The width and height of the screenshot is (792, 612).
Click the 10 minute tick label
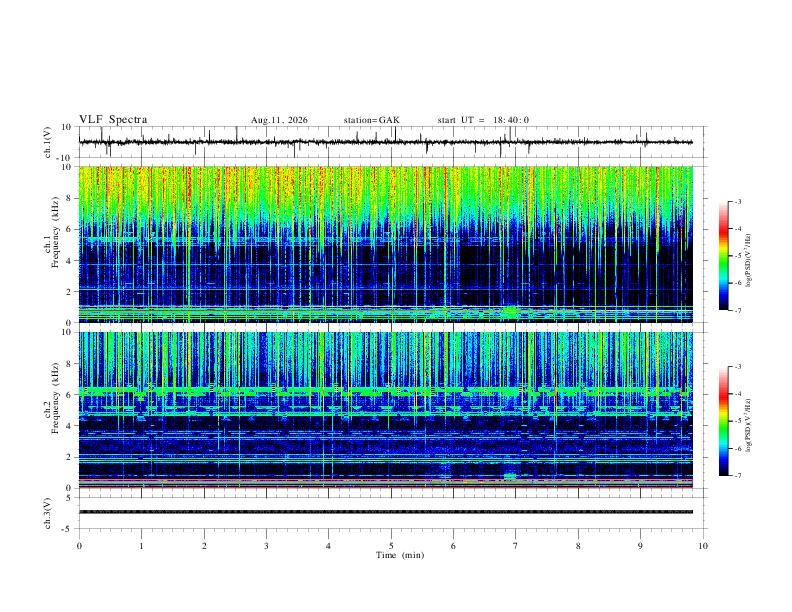(x=703, y=546)
